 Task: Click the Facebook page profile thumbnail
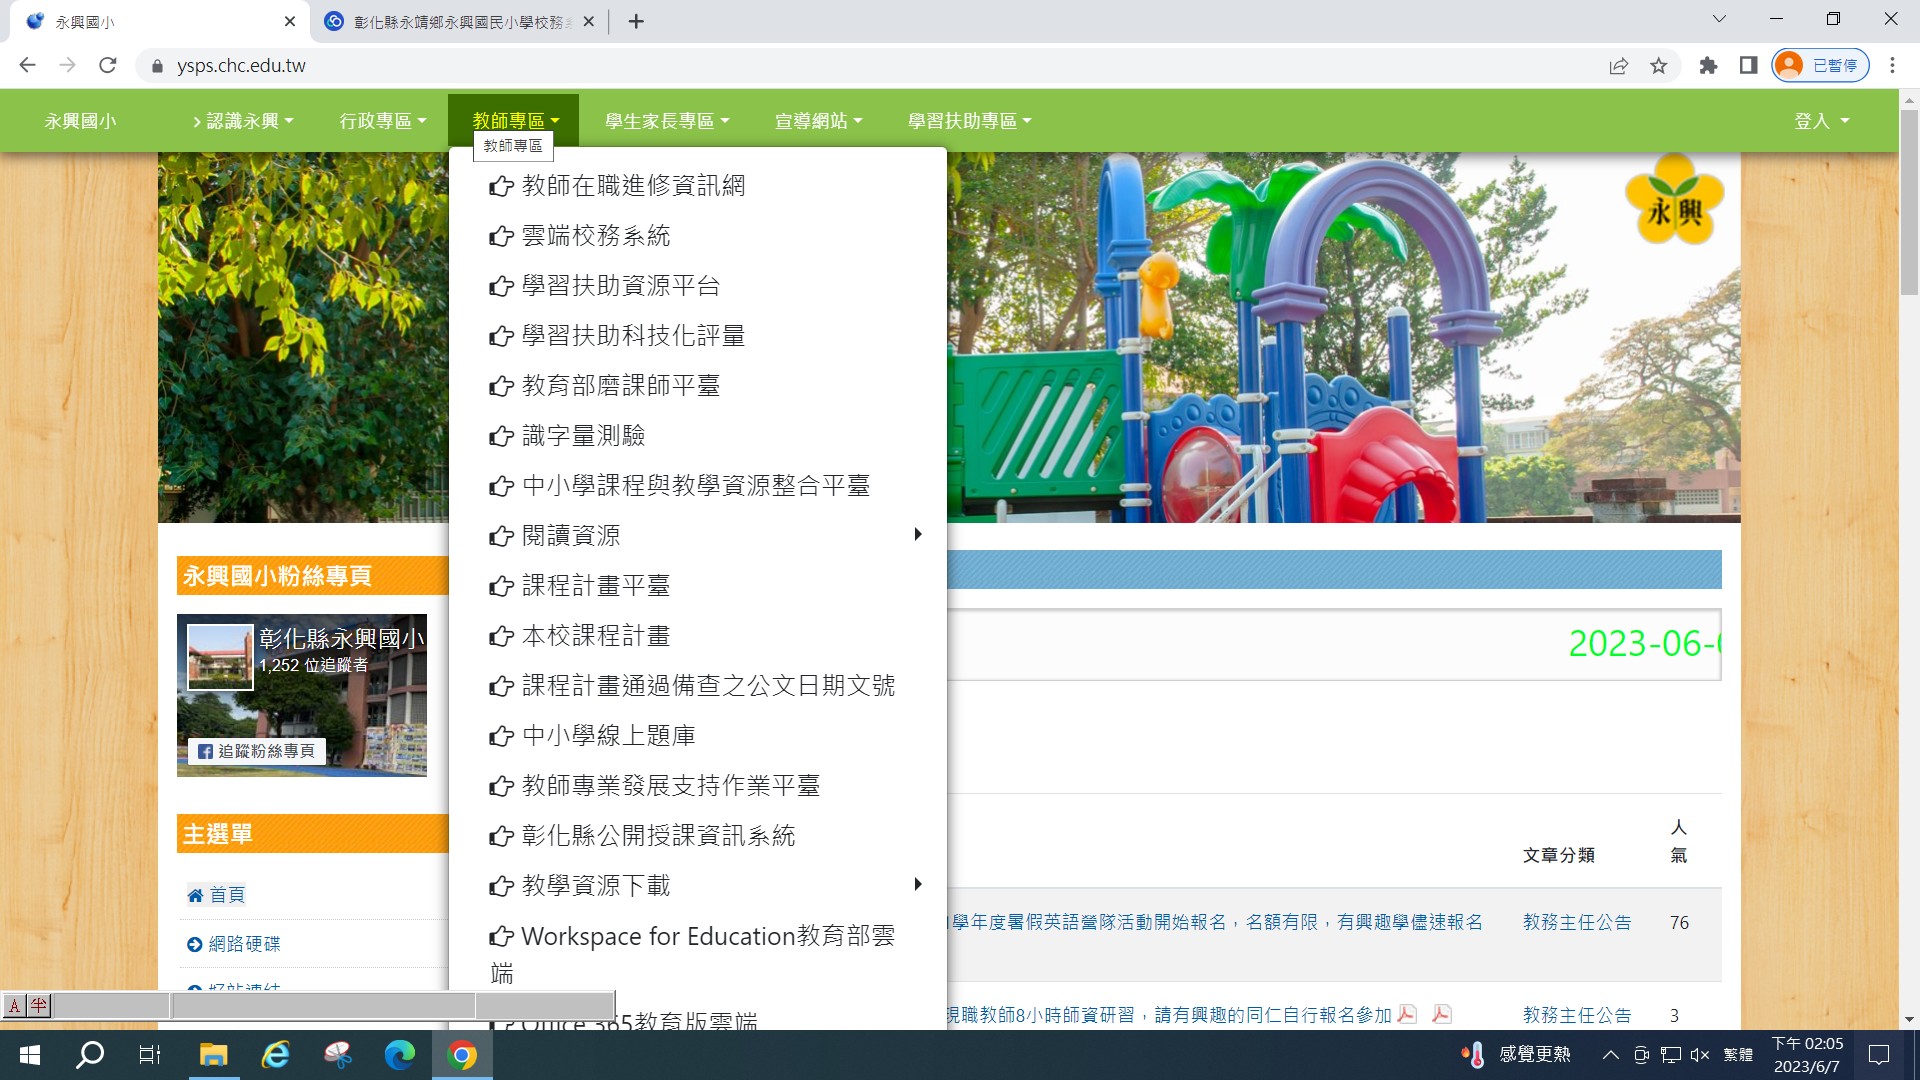pos(220,657)
